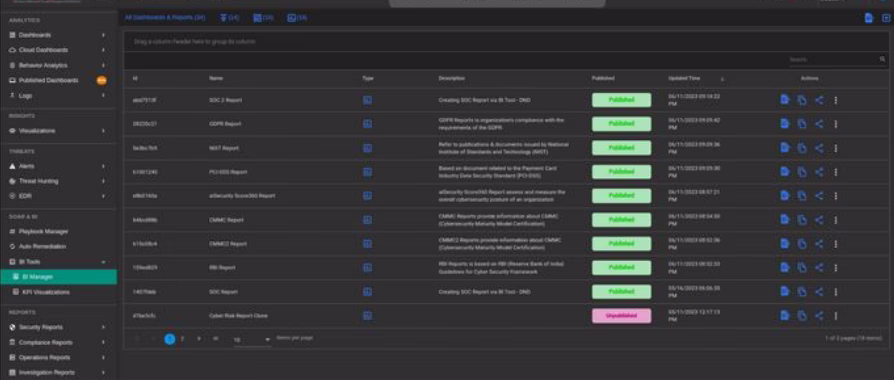894x380 pixels.
Task: Expand Threat Hunting in sidebar
Action: pos(103,181)
